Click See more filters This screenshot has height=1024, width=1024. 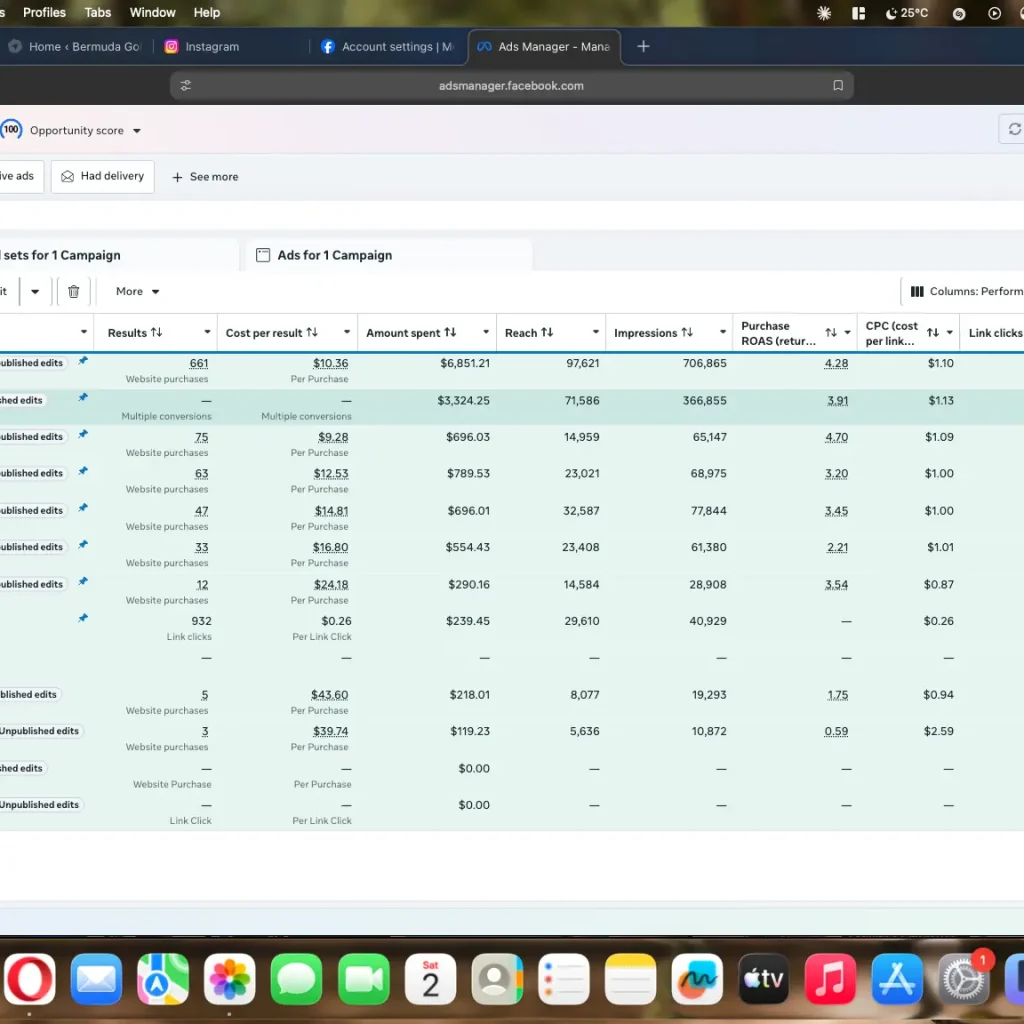tap(205, 177)
